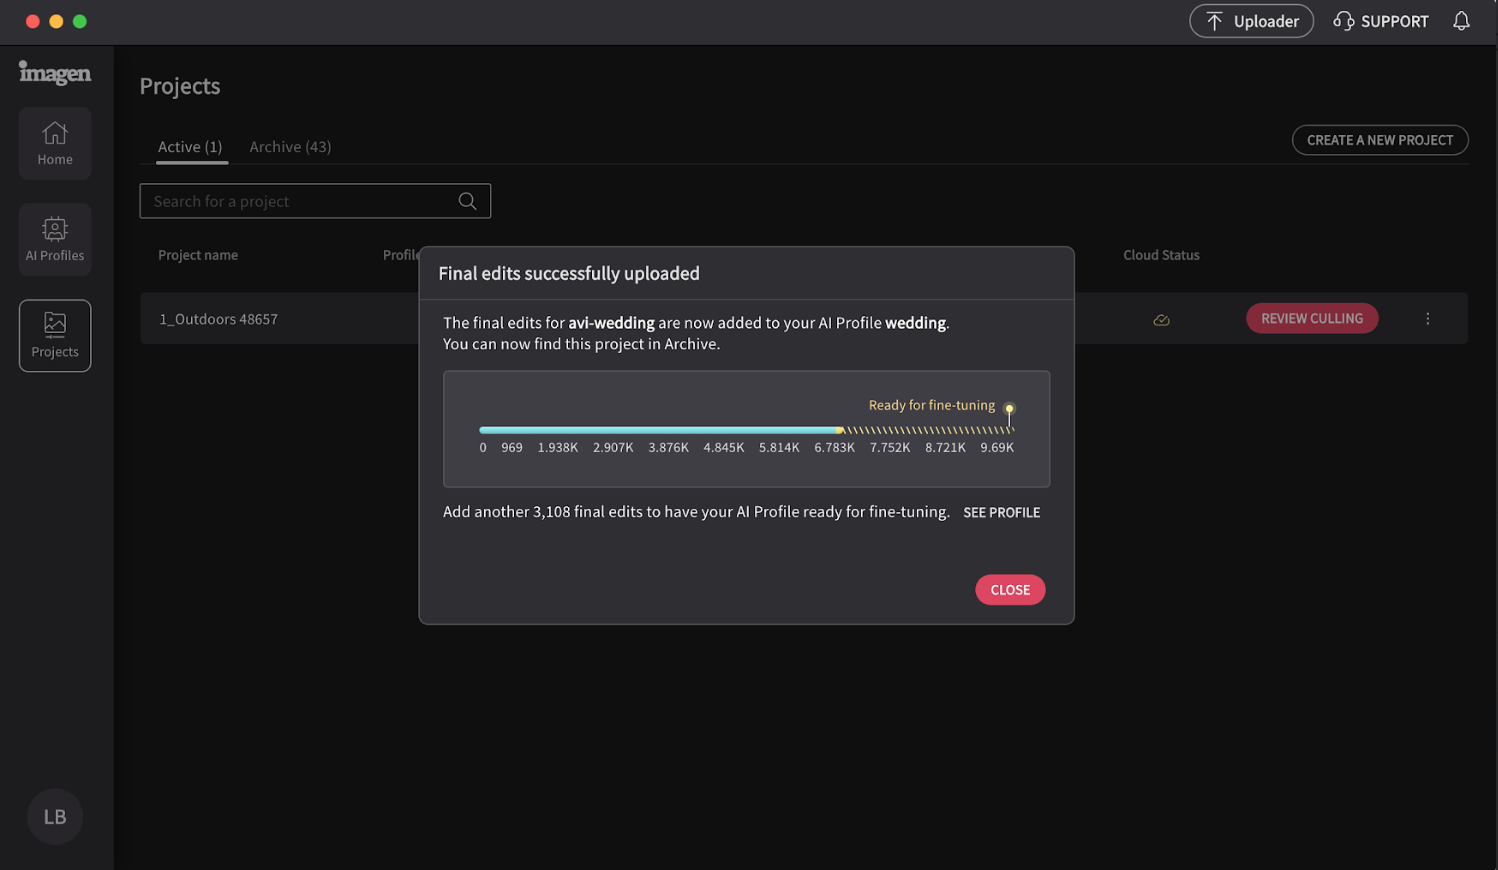Click CREATE A NEW PROJECT button
The width and height of the screenshot is (1498, 870).
1380,140
